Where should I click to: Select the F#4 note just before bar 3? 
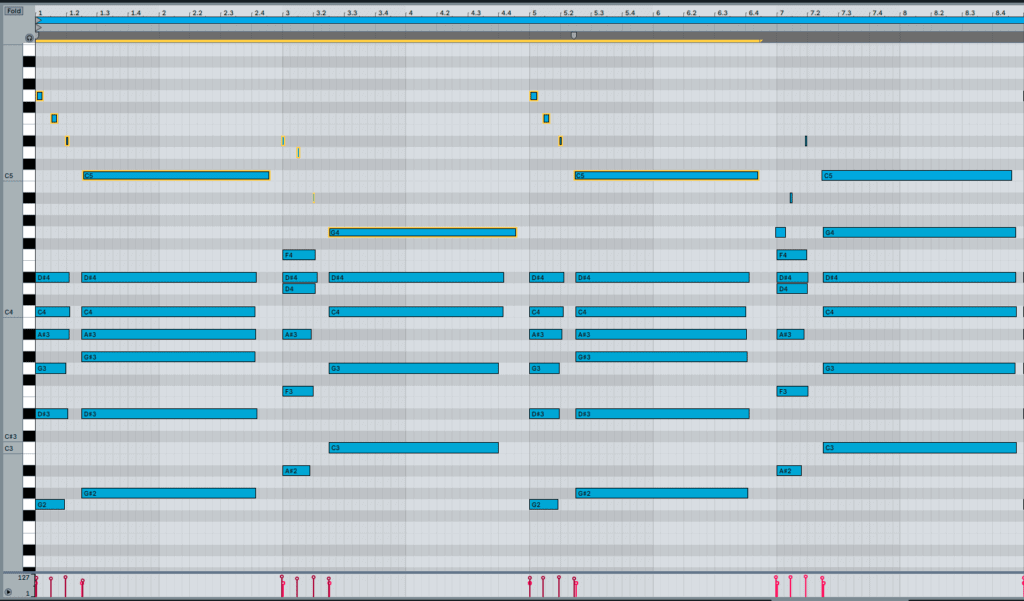pyautogui.click(x=297, y=254)
